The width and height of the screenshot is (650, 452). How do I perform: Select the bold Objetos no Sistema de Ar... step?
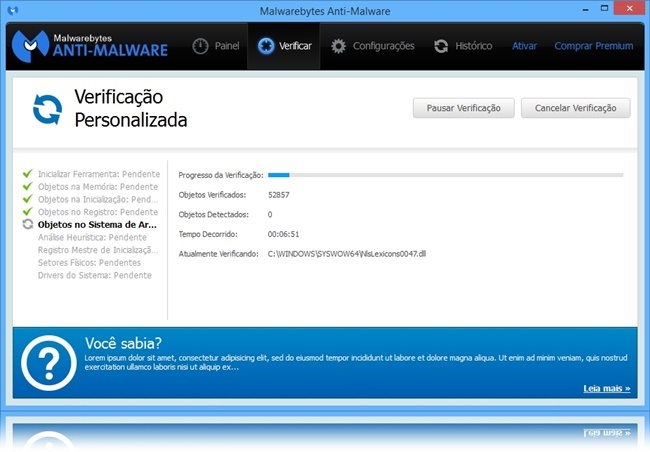[97, 225]
